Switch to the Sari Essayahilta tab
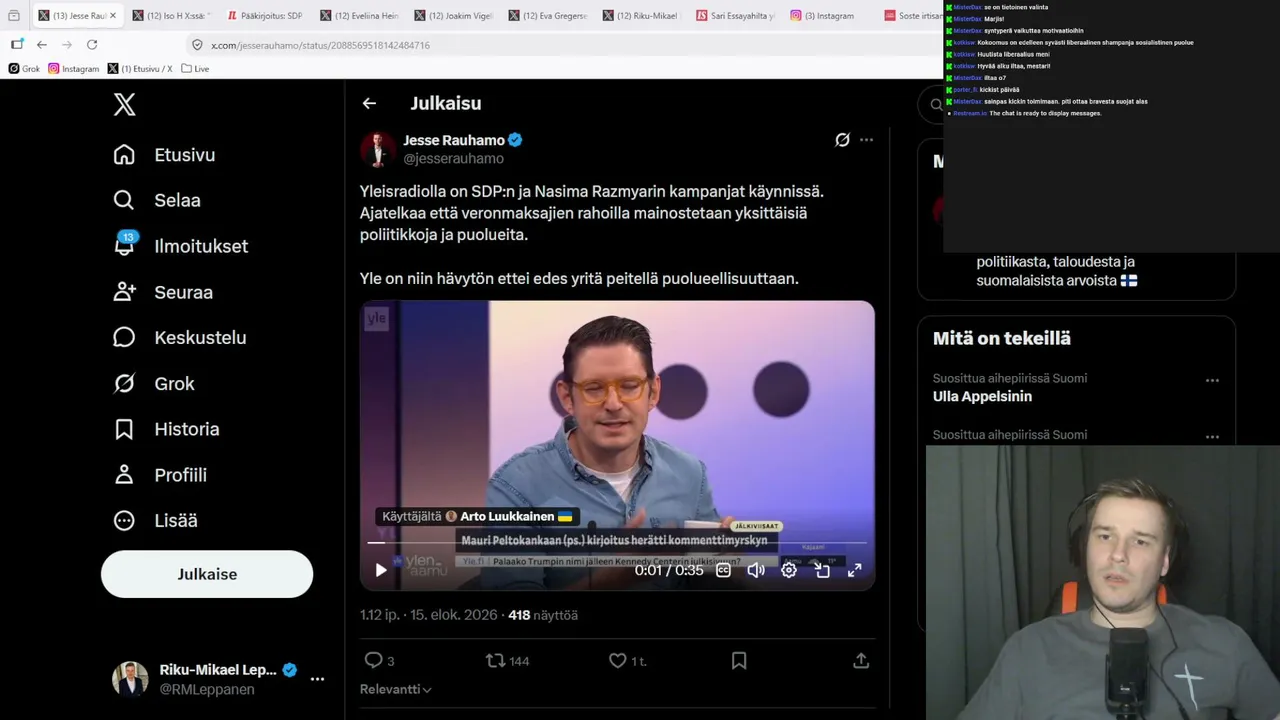Image resolution: width=1280 pixels, height=720 pixels. pyautogui.click(x=735, y=16)
